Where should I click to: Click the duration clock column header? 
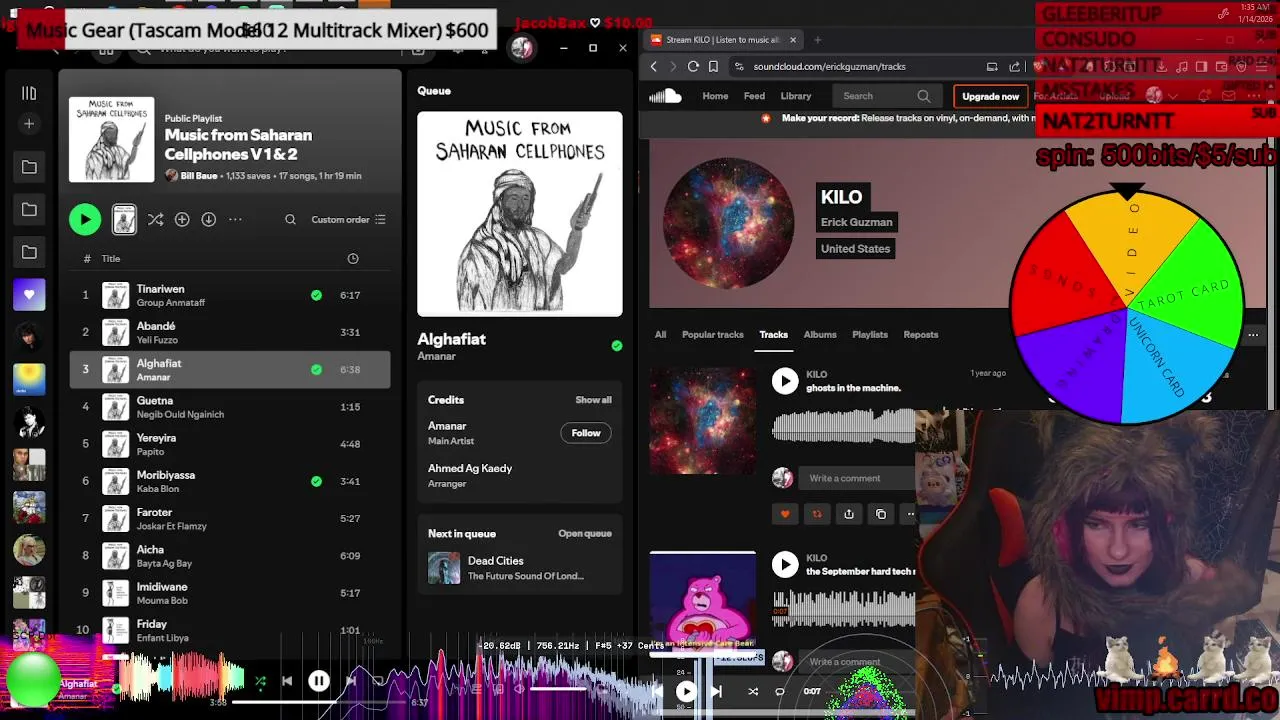(352, 258)
